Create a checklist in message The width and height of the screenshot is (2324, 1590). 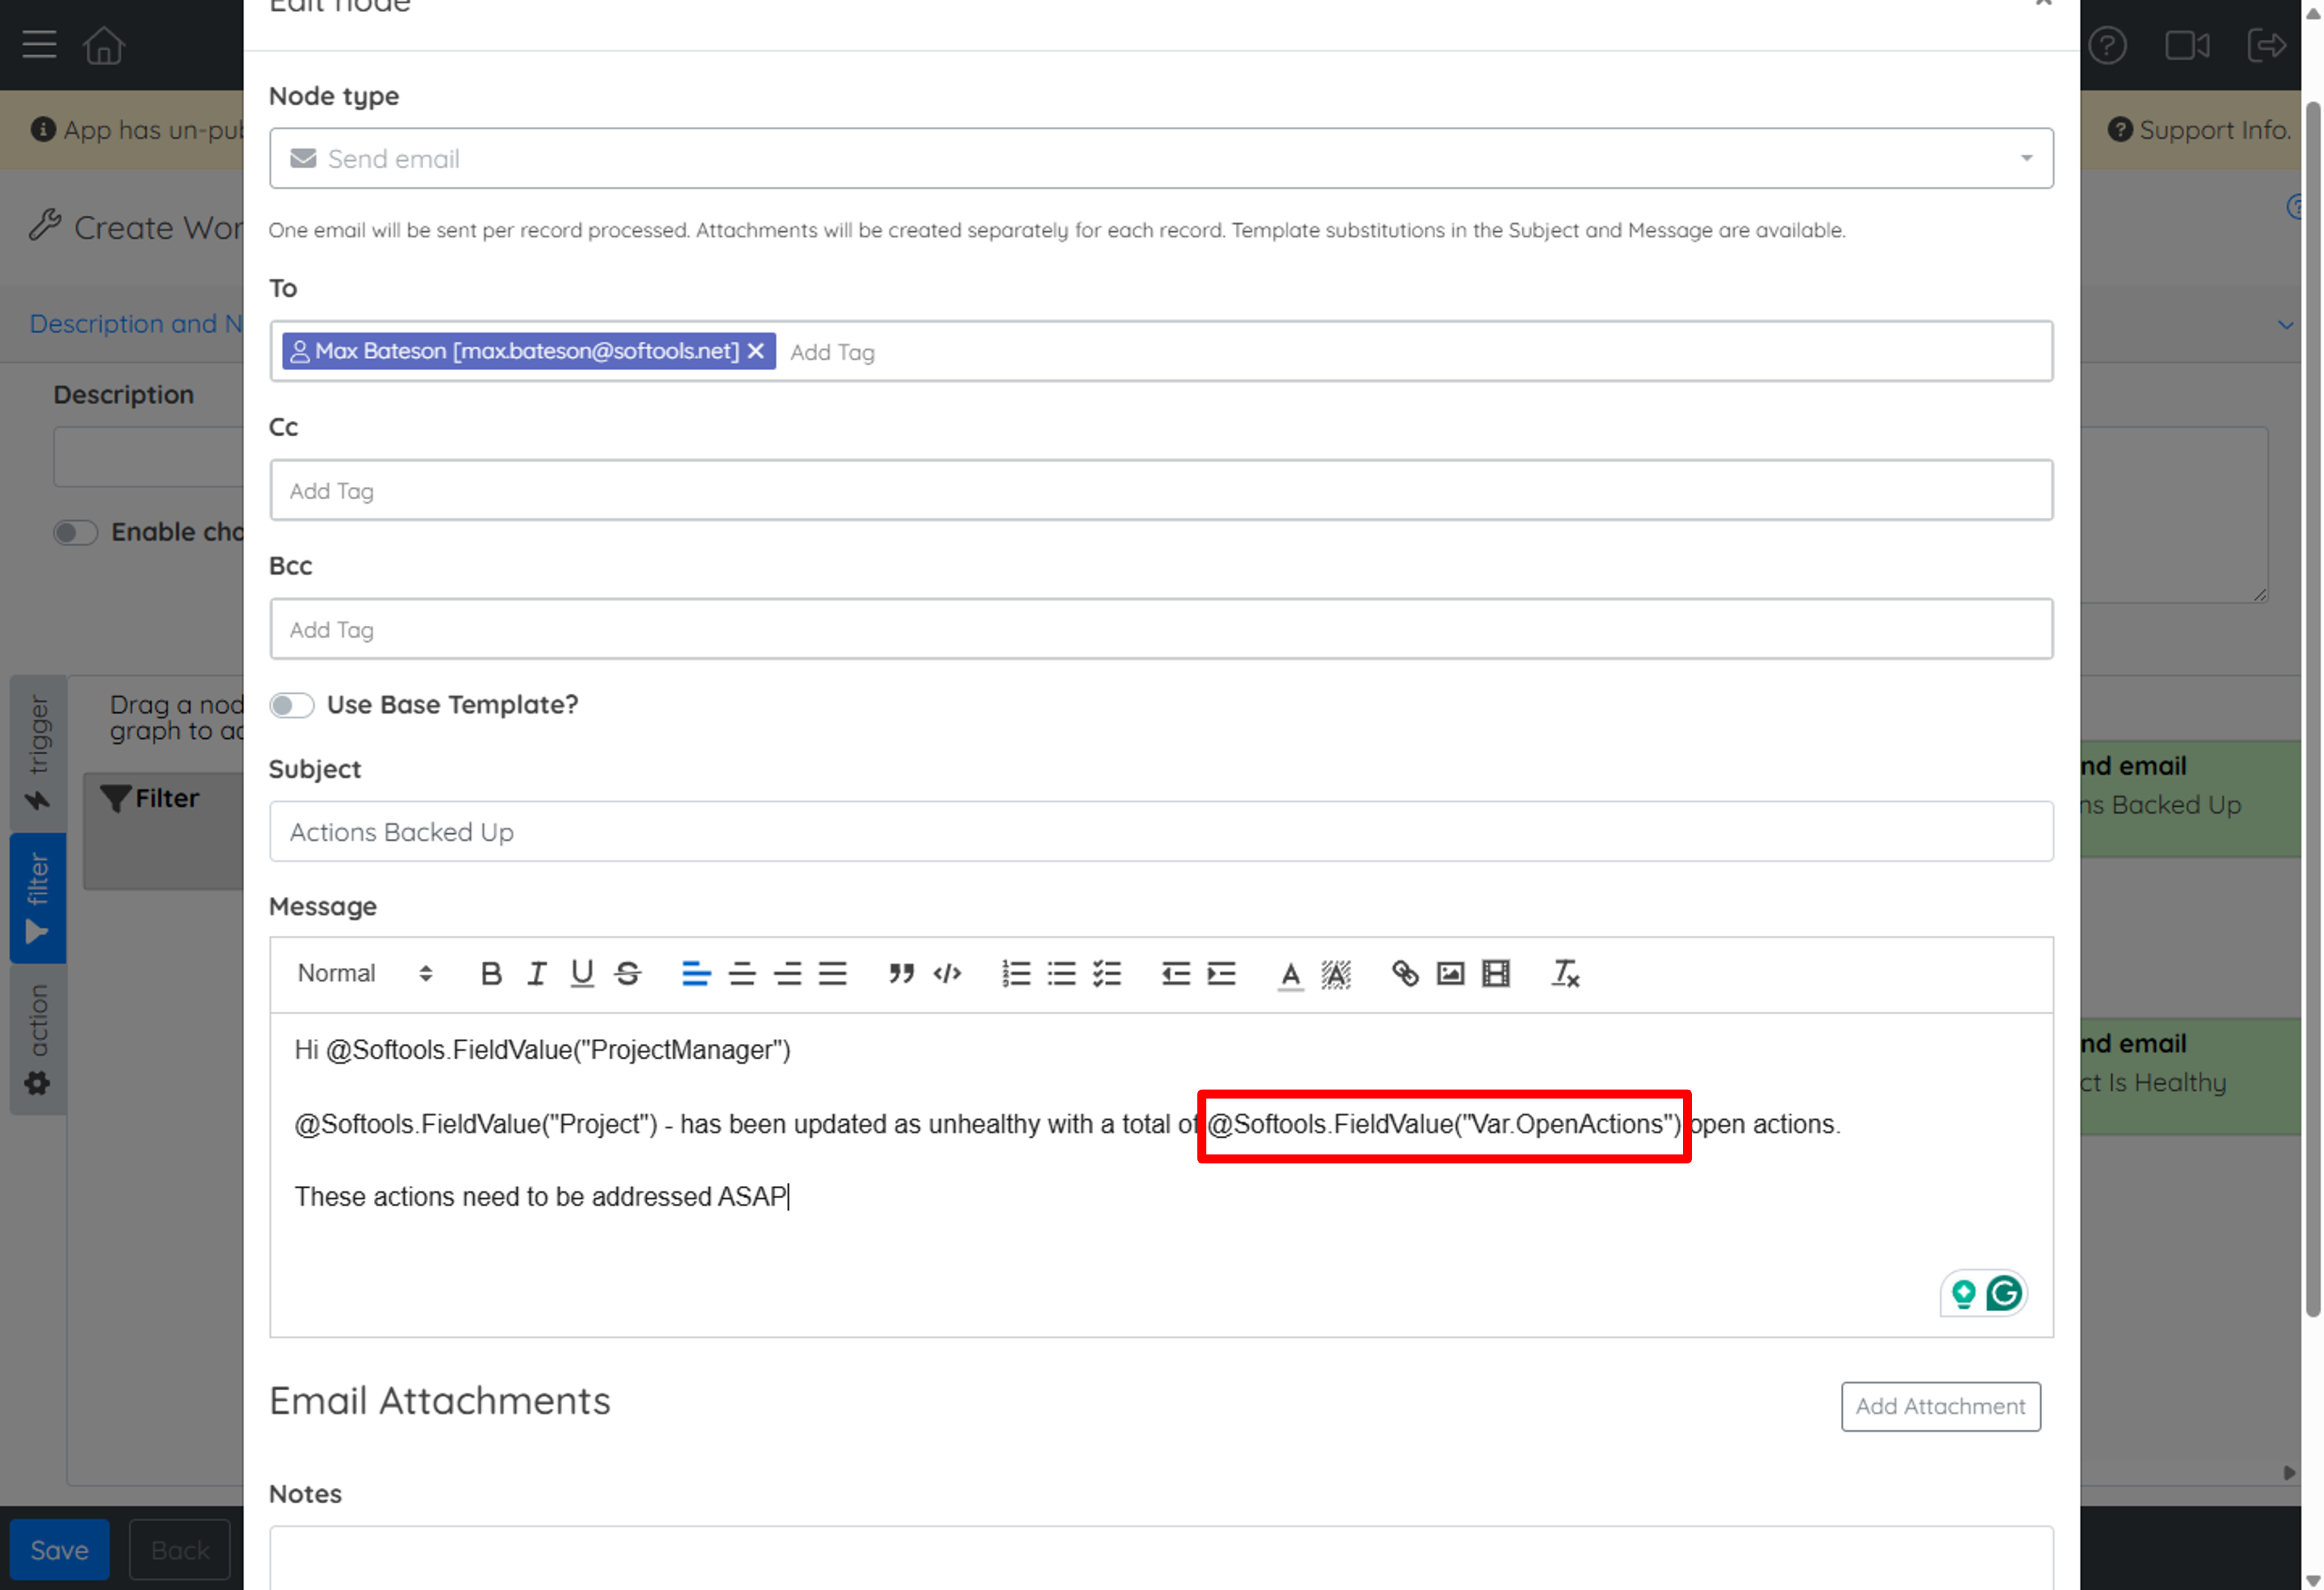1107,973
